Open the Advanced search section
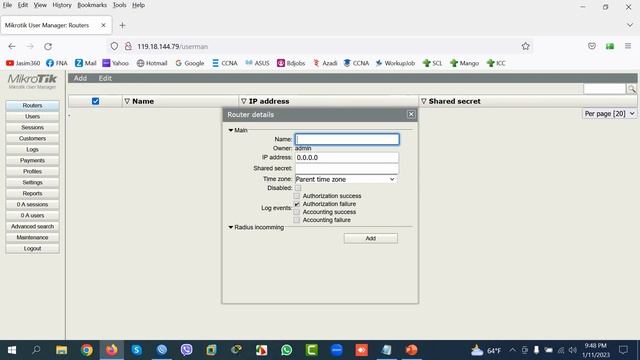Image resolution: width=640 pixels, height=360 pixels. point(32,227)
